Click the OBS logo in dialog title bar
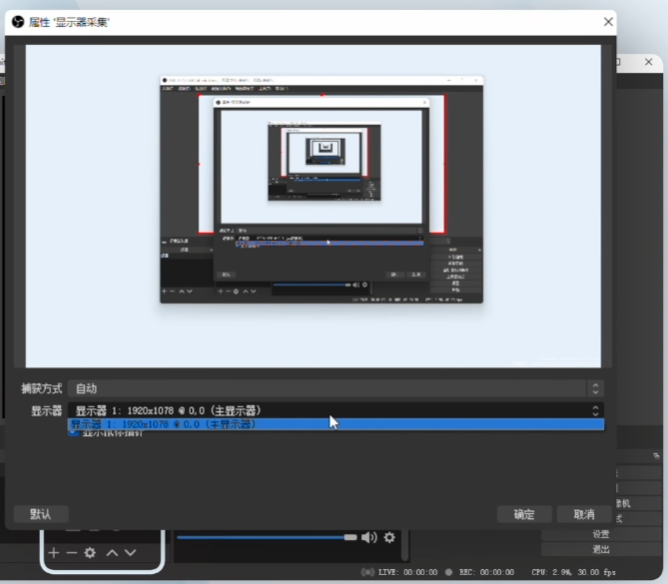668x584 pixels. [x=17, y=22]
